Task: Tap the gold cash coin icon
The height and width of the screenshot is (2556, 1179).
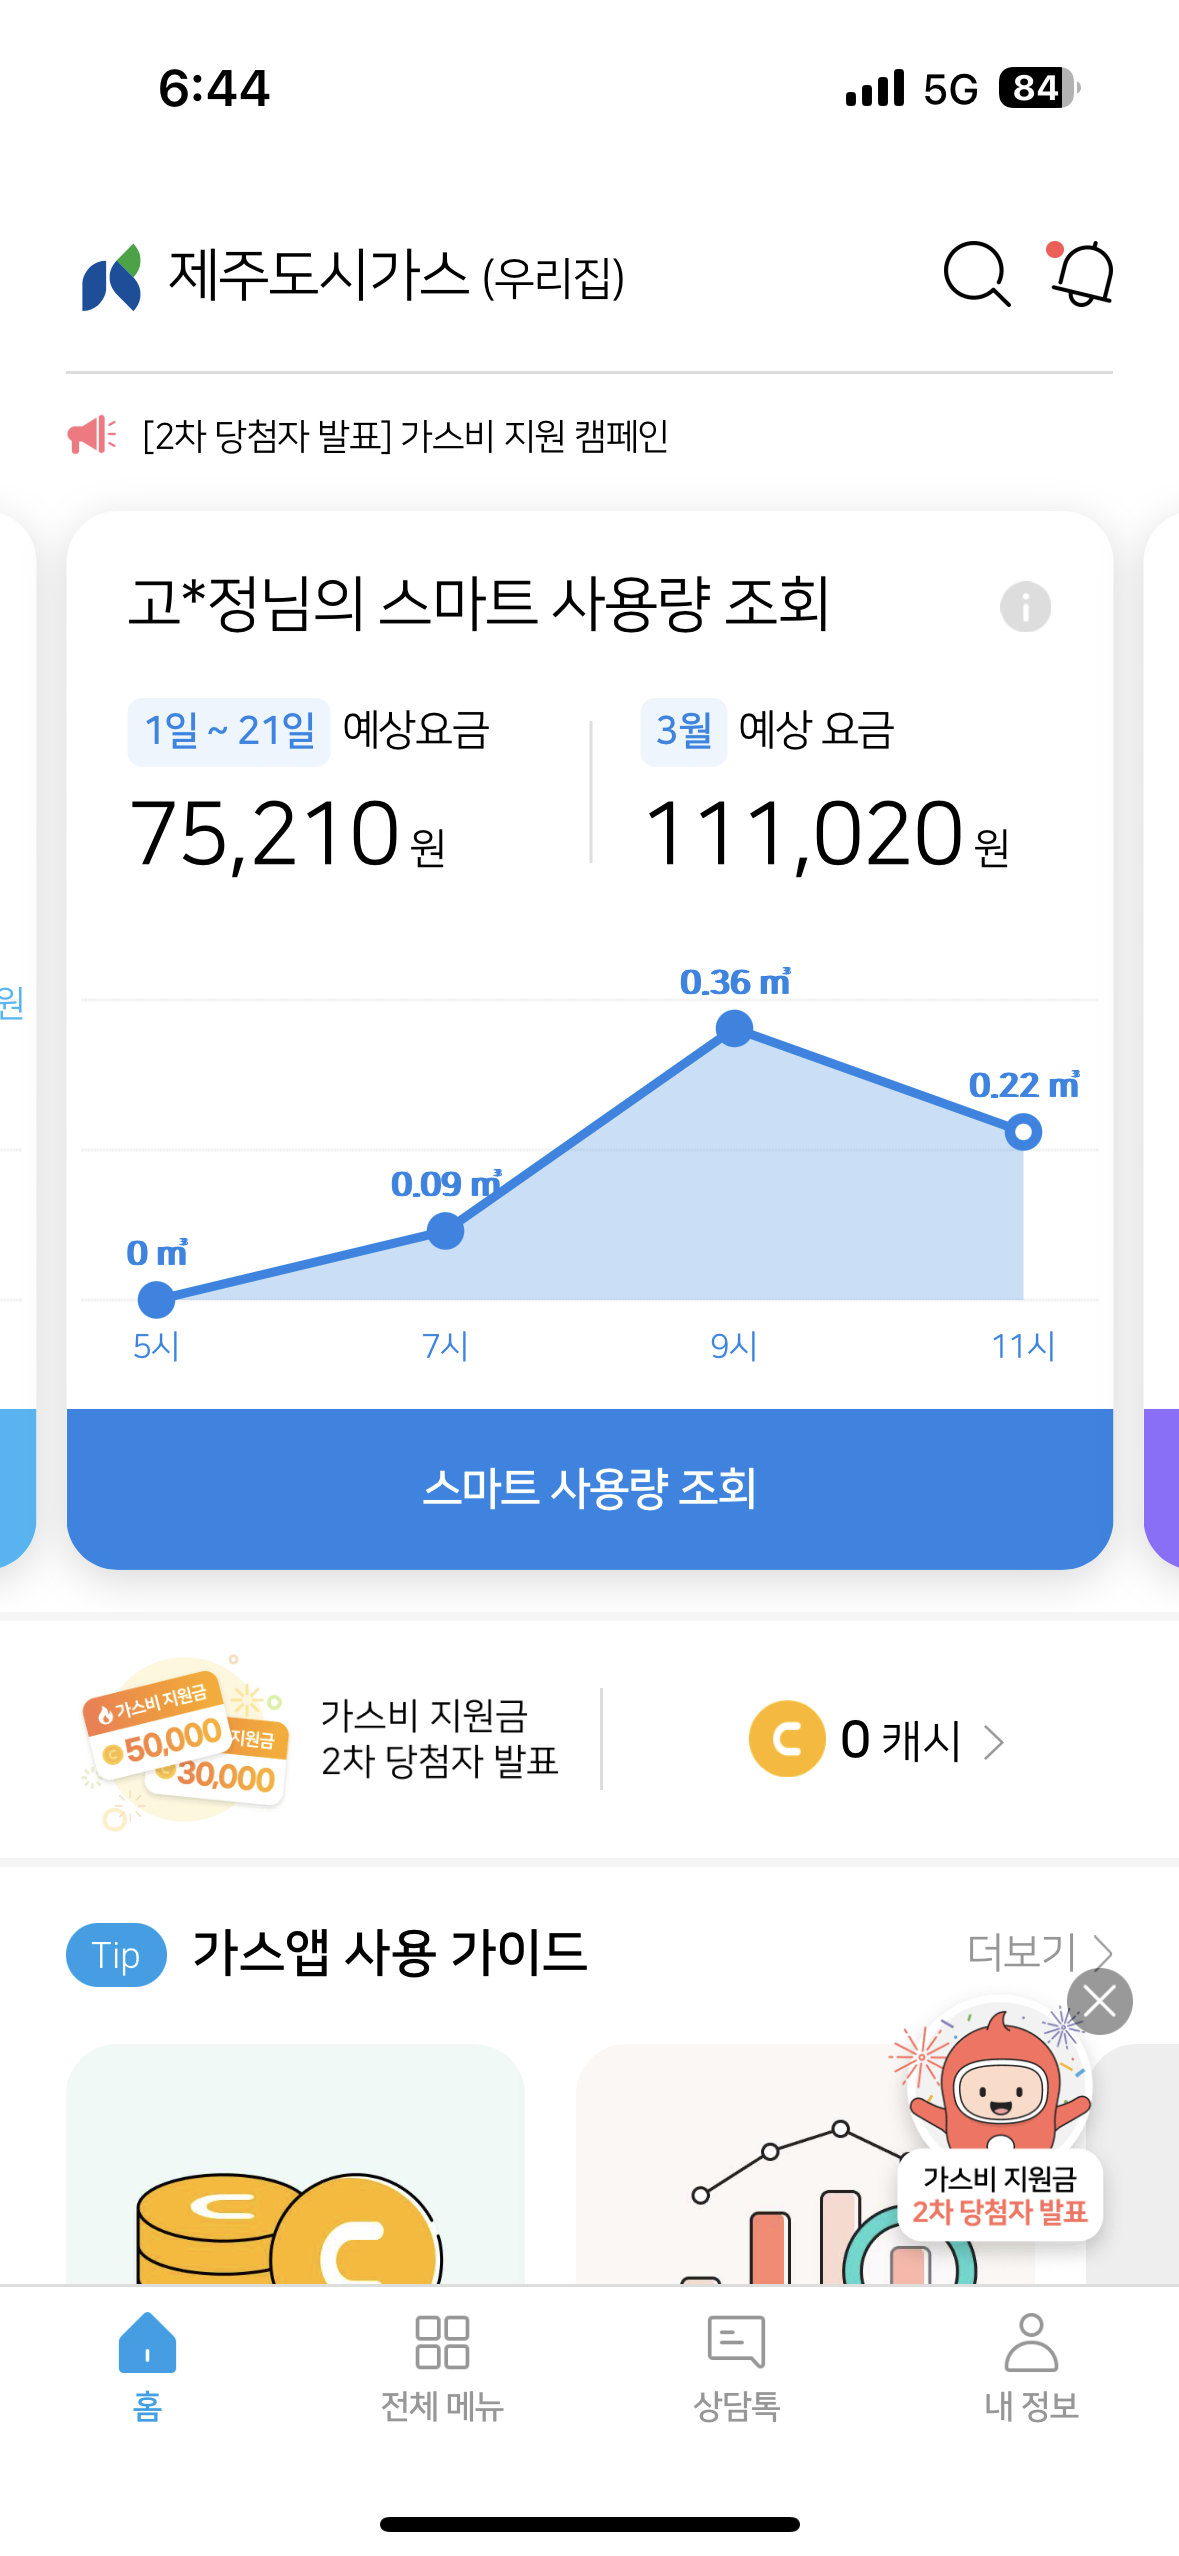Action: pyautogui.click(x=787, y=1739)
